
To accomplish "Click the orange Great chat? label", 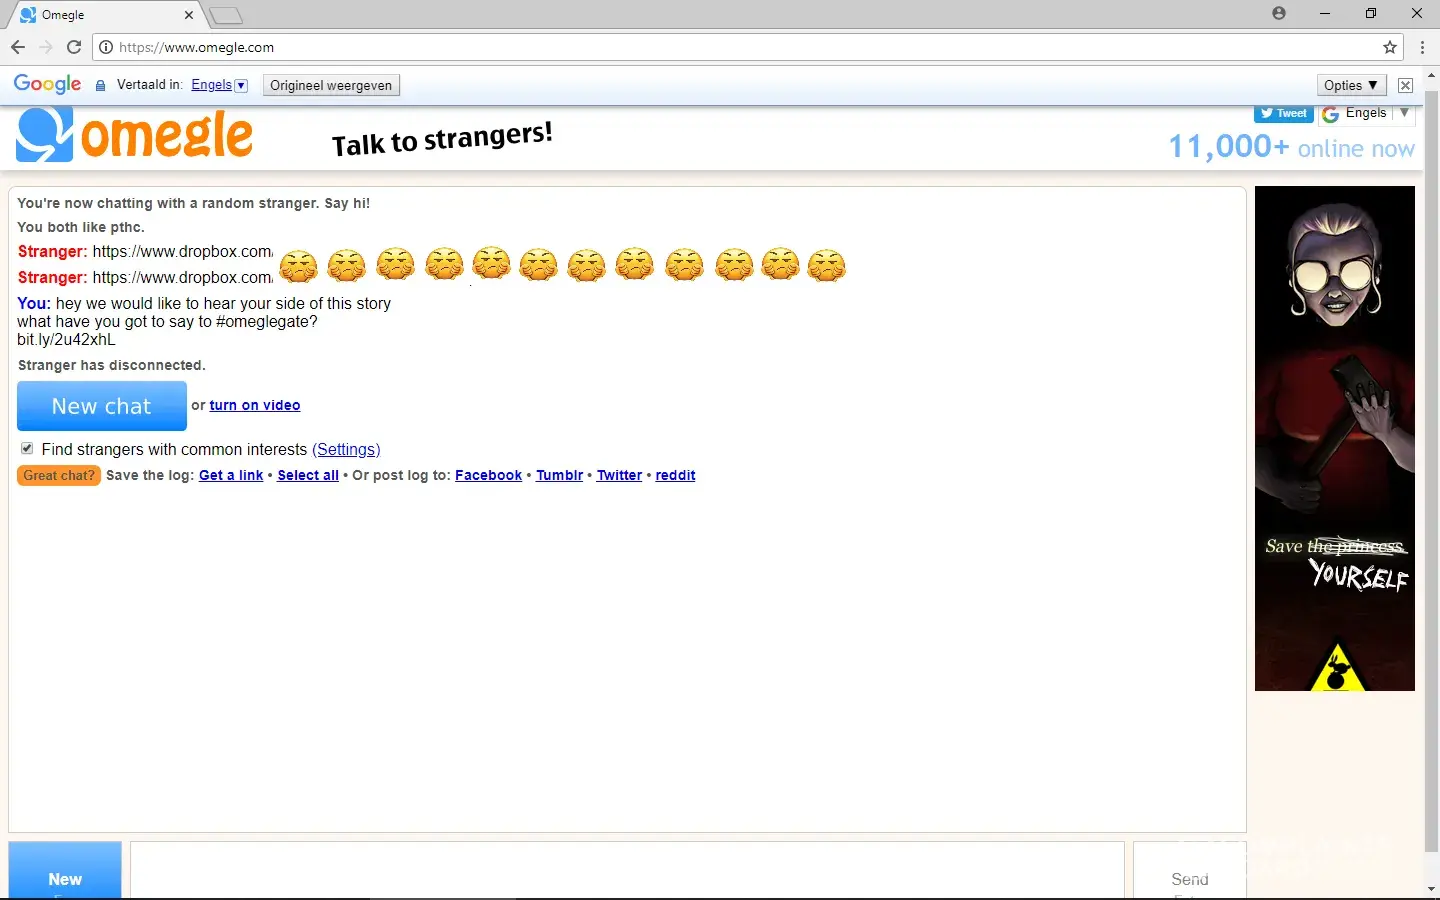I will click(59, 476).
